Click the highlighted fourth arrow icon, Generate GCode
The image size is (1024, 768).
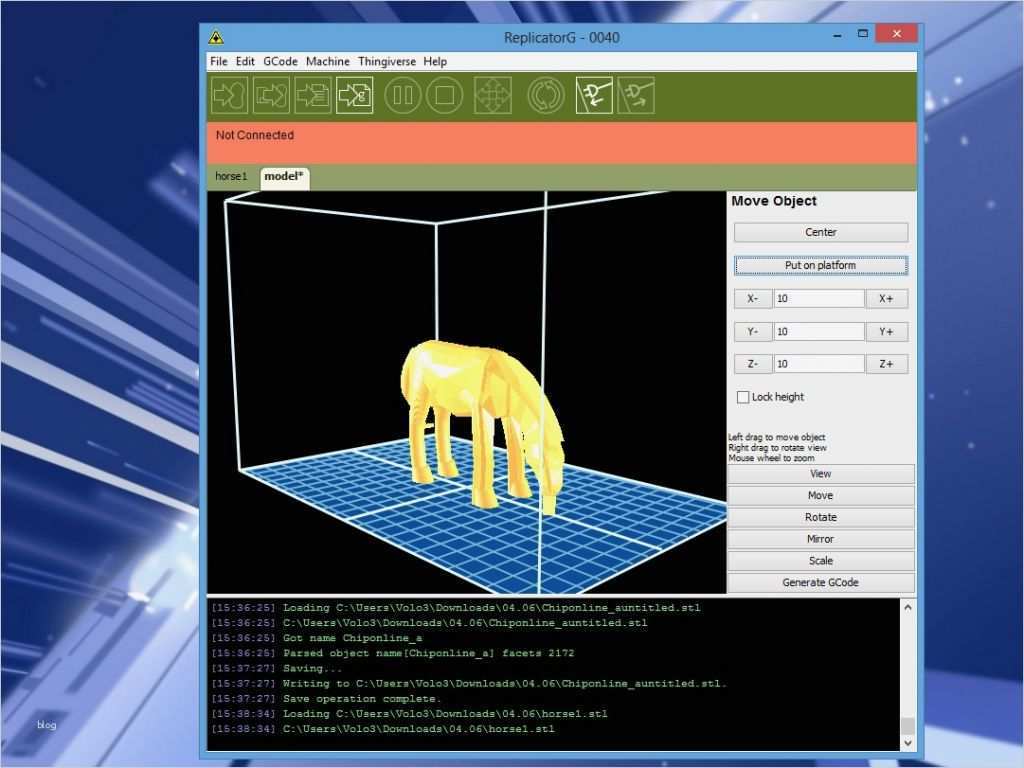[354, 96]
